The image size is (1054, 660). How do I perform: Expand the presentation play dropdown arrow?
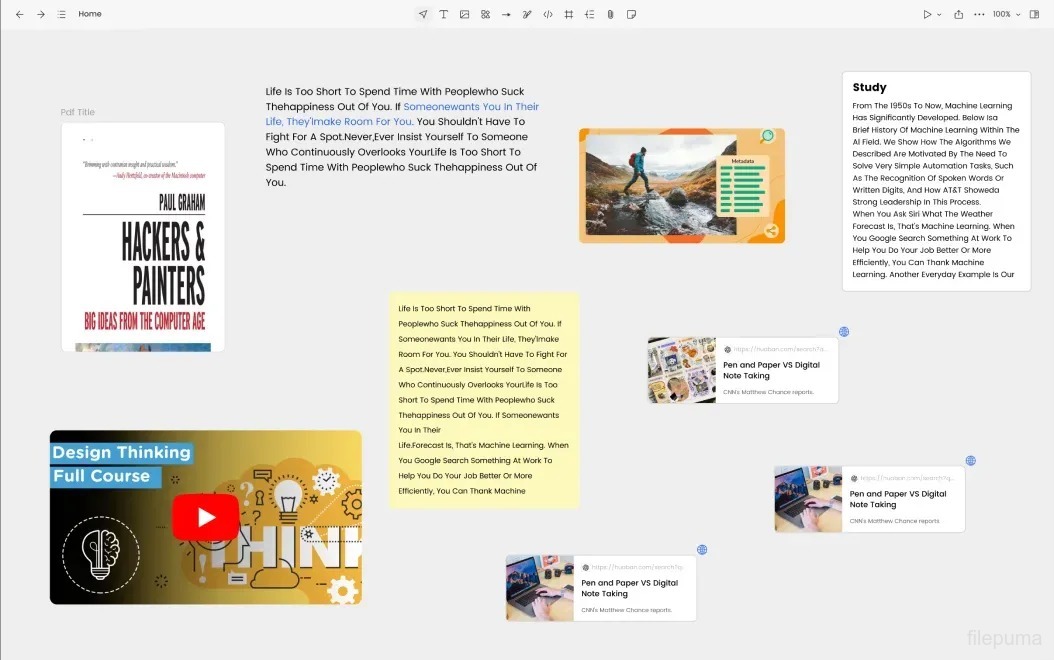click(939, 14)
